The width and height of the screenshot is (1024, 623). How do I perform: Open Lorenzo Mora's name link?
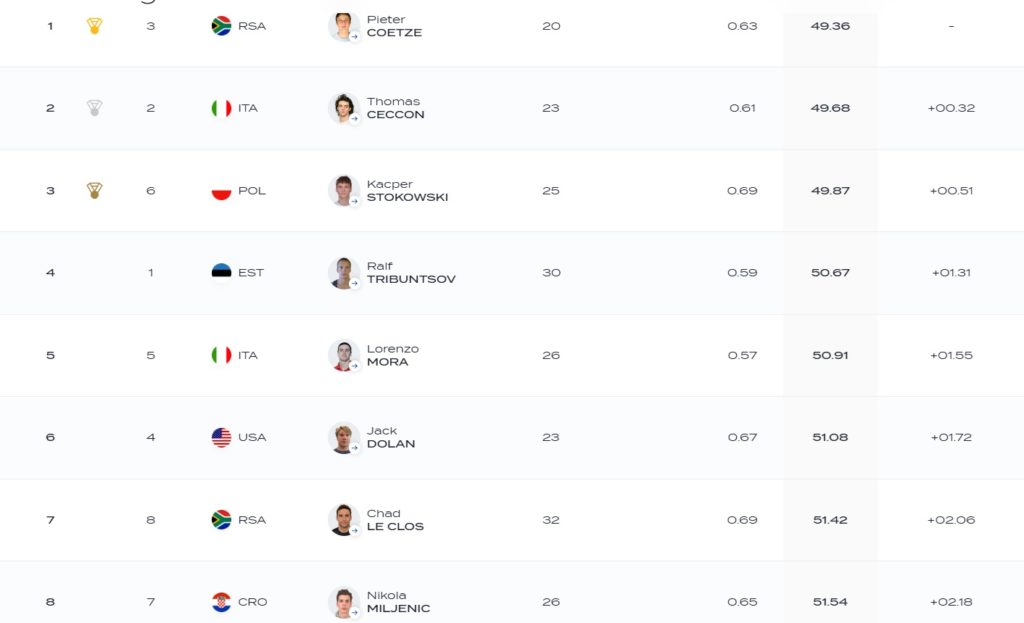tap(392, 355)
